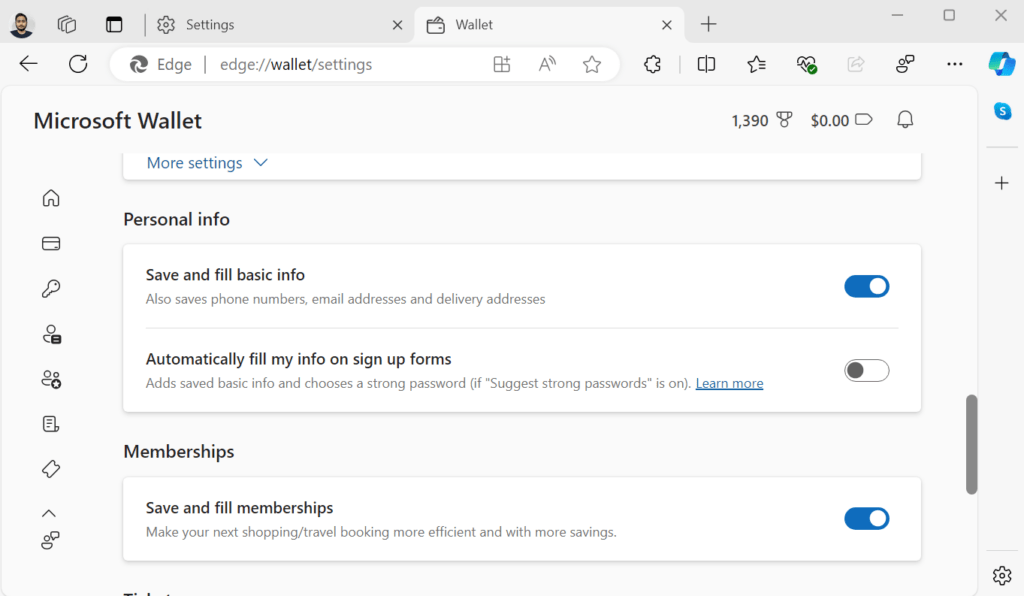Click the 1,390 rewards points button

pyautogui.click(x=761, y=120)
